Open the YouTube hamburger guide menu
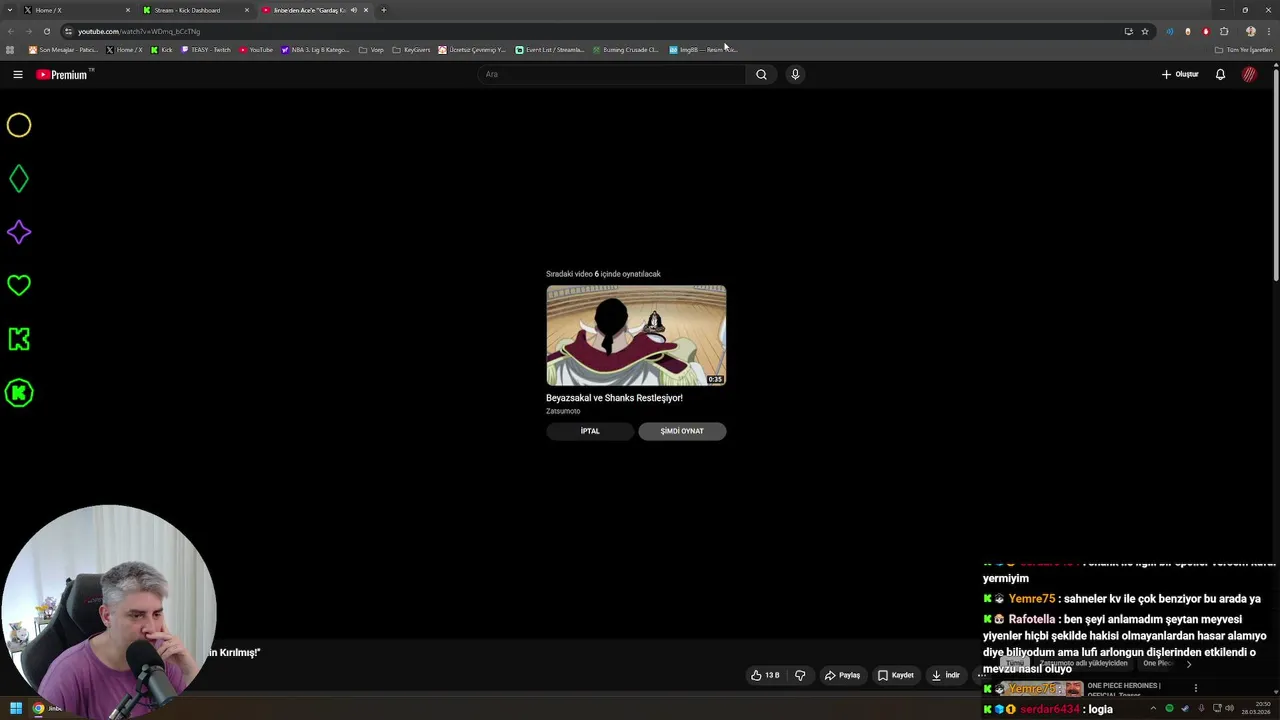This screenshot has width=1280, height=720. (x=18, y=74)
